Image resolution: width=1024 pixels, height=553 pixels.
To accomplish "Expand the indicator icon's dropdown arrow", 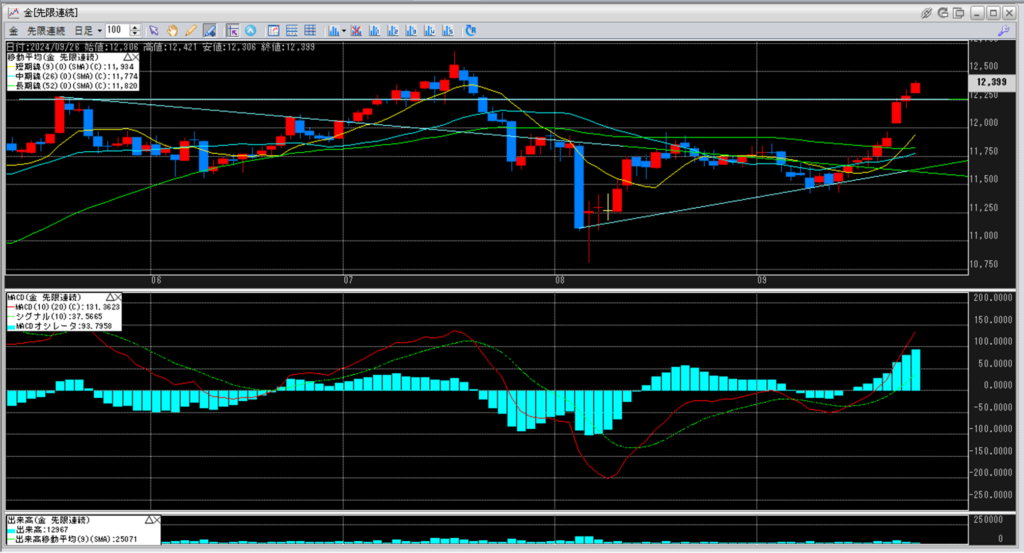I will (344, 31).
